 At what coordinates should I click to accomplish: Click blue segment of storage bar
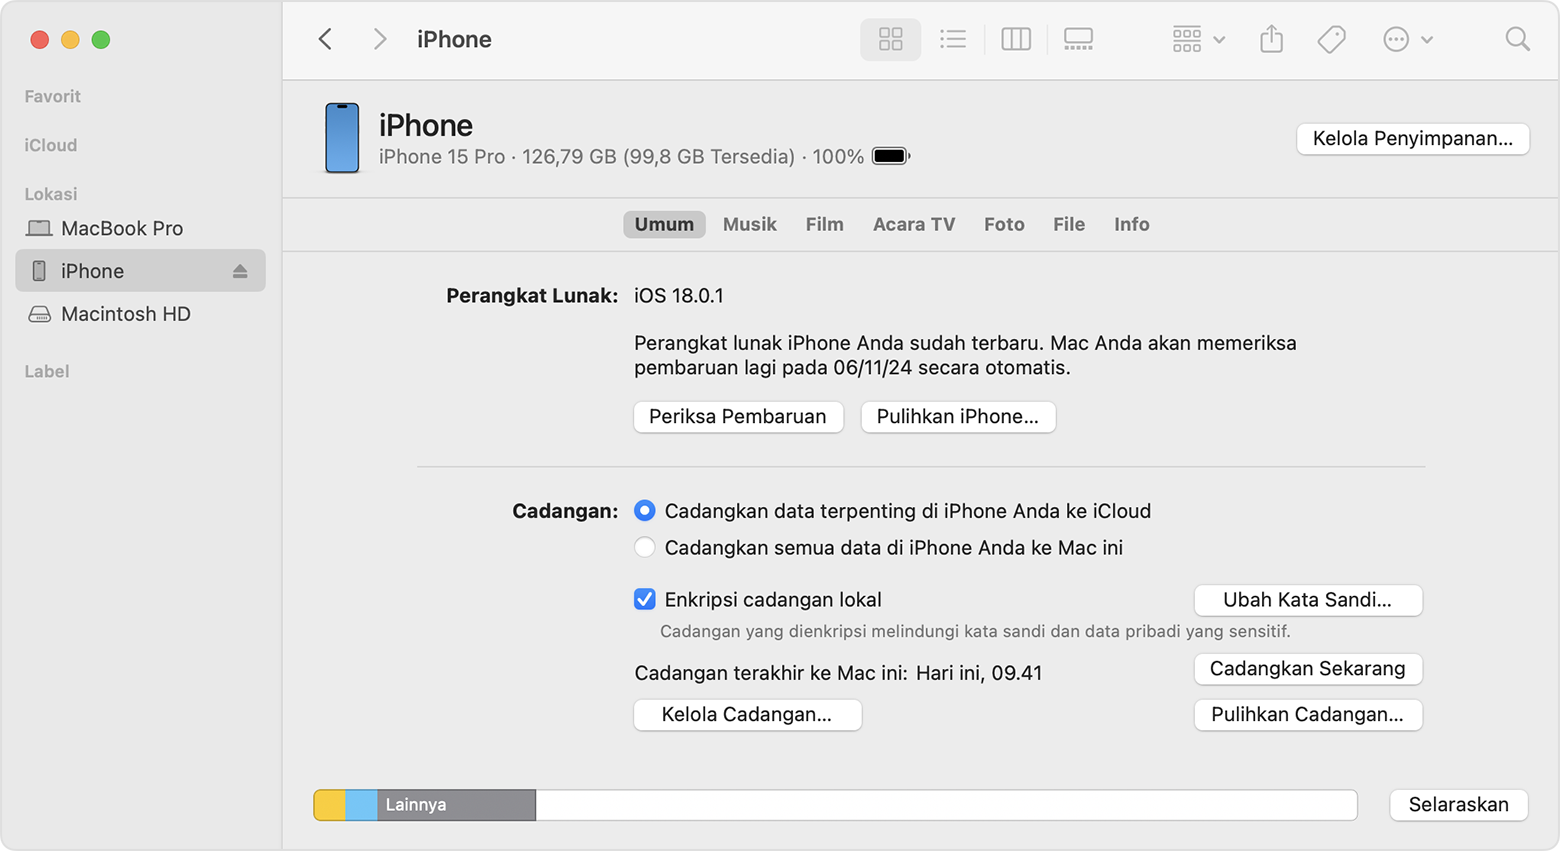(361, 805)
